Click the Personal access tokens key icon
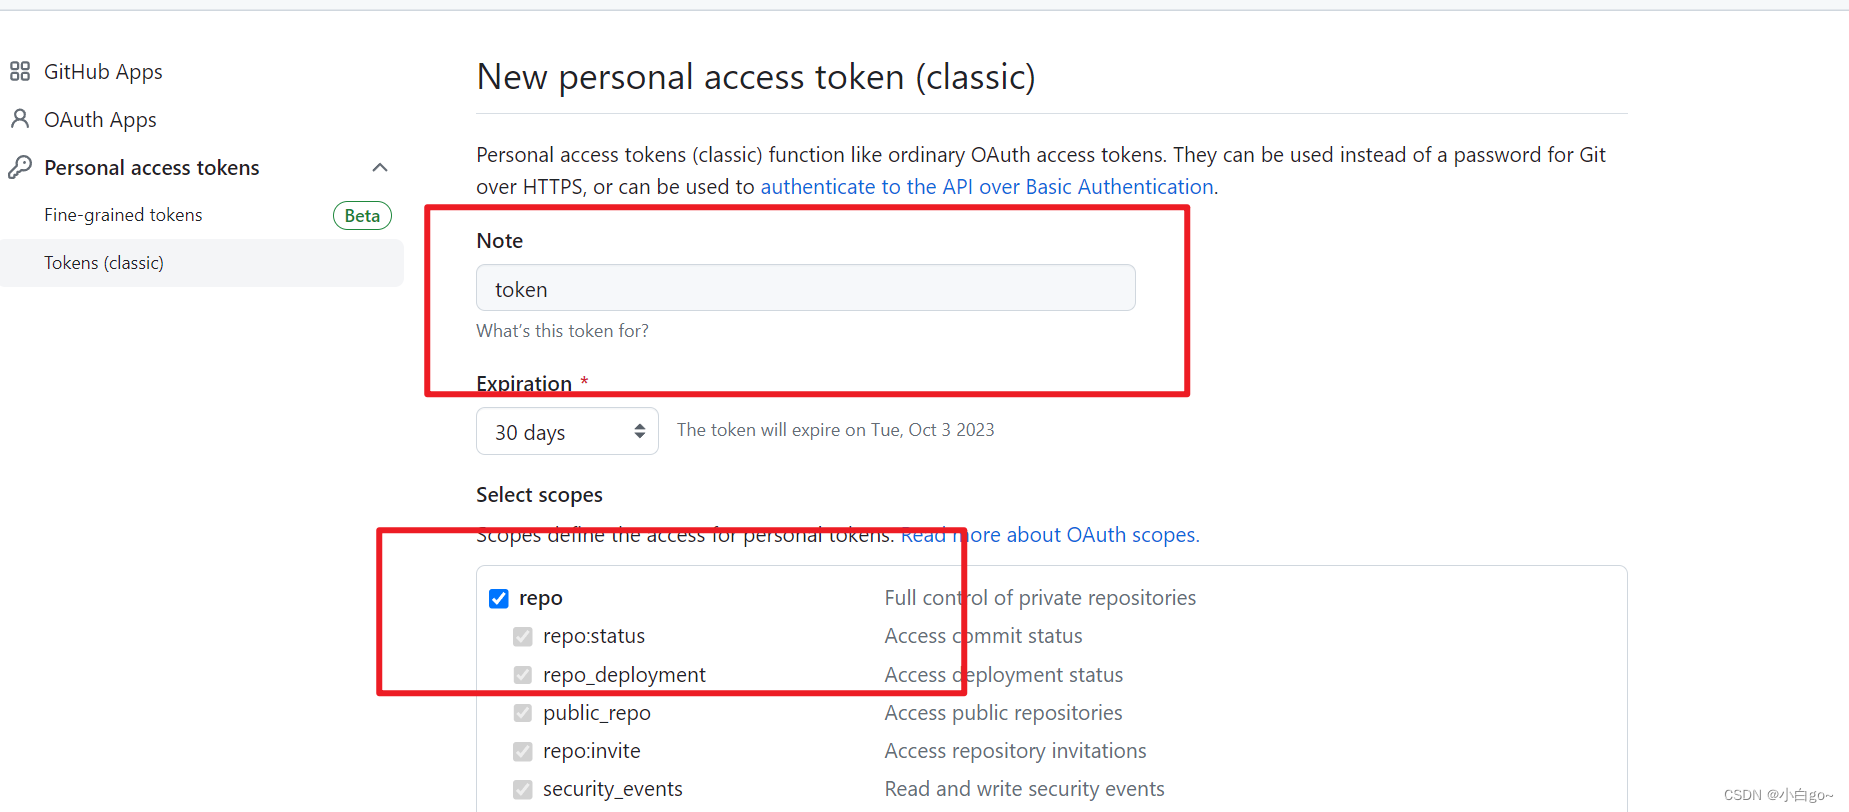Image resolution: width=1849 pixels, height=812 pixels. point(20,167)
